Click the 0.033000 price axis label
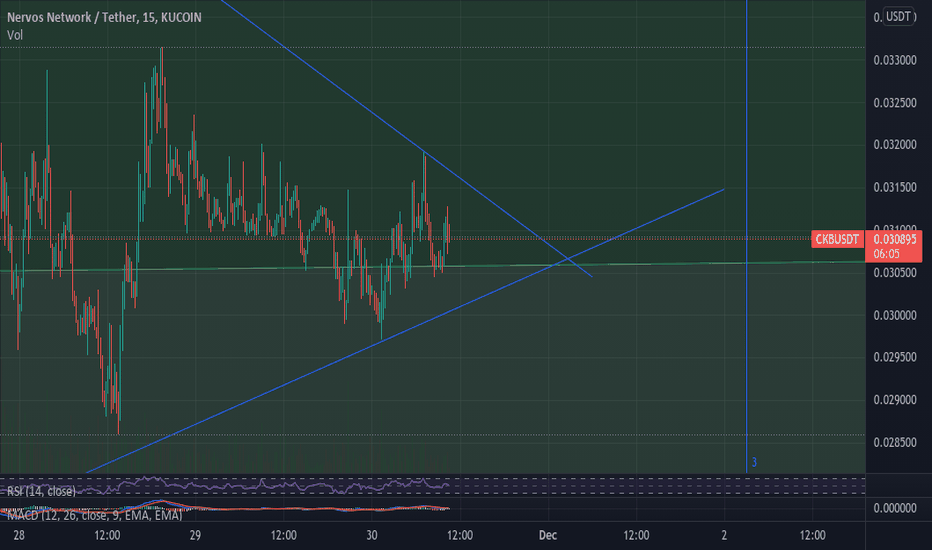This screenshot has height=550, width=932. (895, 60)
